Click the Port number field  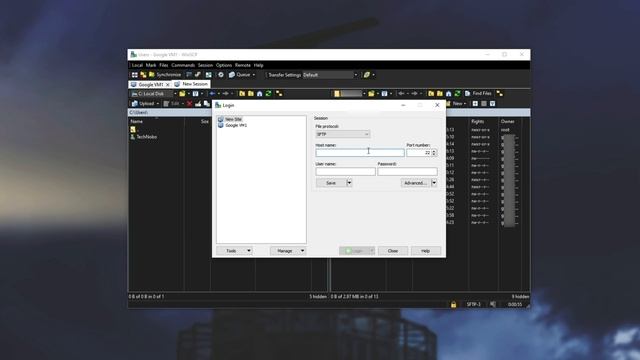[419, 153]
